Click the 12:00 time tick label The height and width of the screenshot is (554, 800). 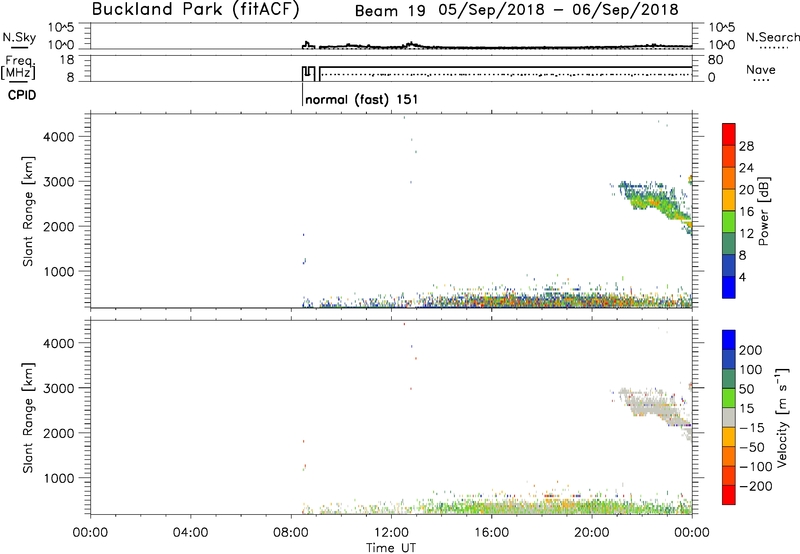click(391, 533)
